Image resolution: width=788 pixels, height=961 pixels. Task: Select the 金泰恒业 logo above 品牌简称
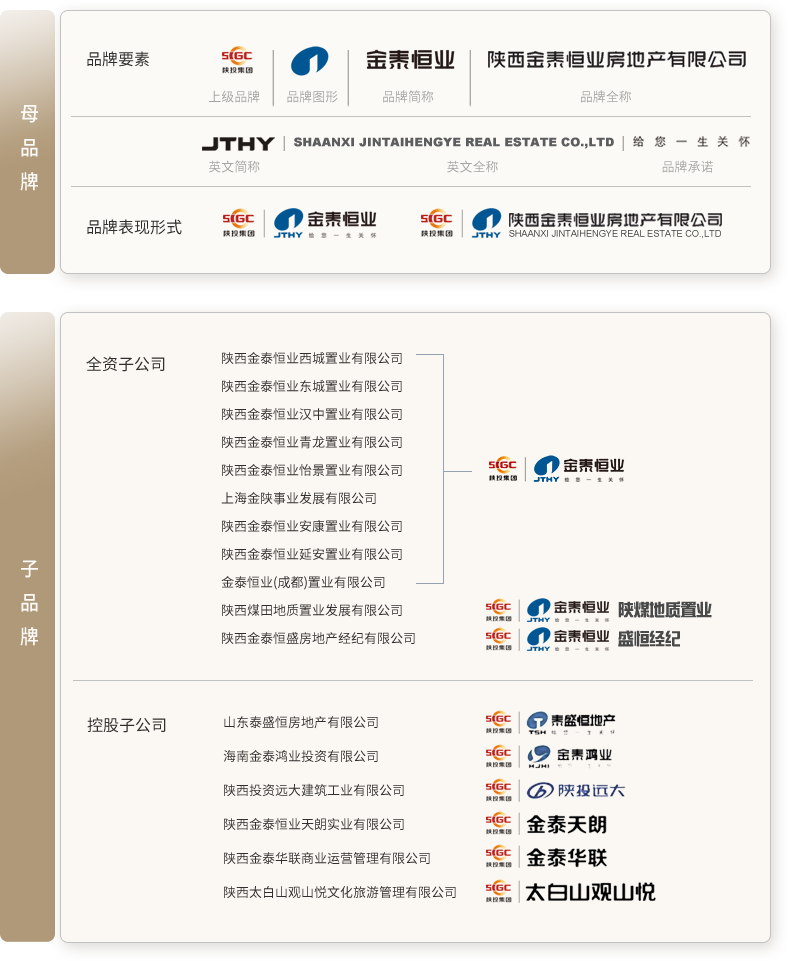(410, 60)
